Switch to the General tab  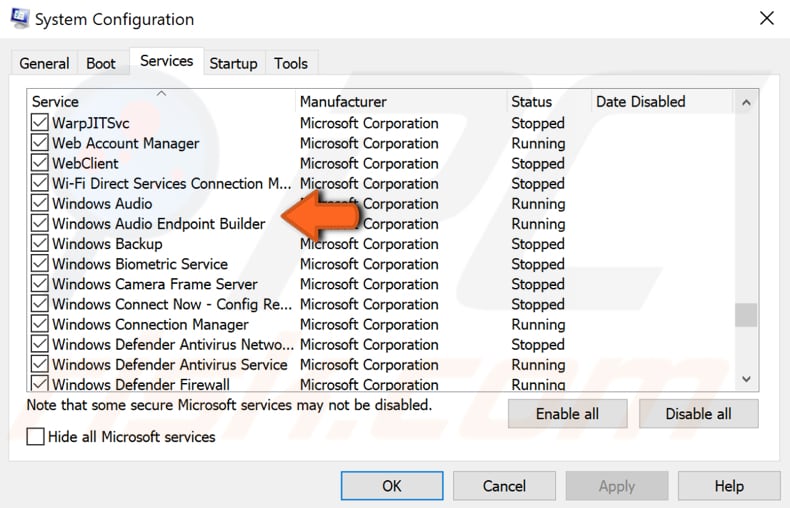(x=44, y=64)
